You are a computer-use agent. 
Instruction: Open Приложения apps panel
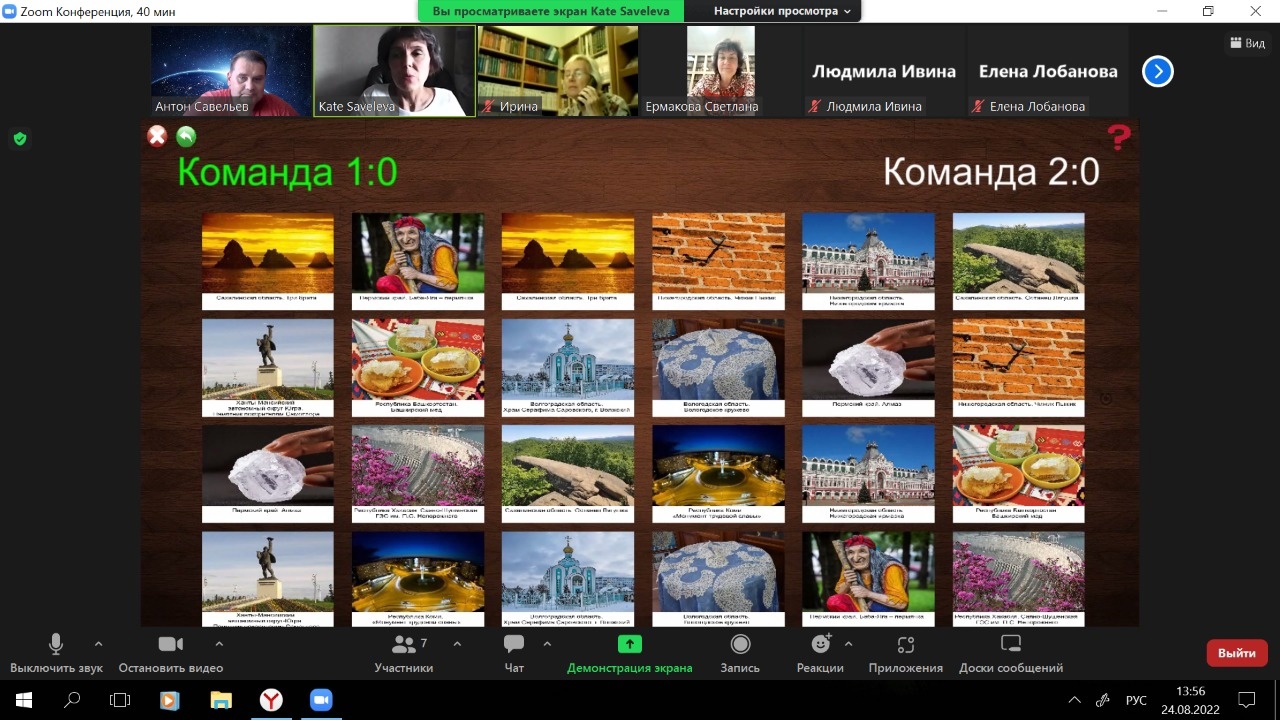coord(906,653)
